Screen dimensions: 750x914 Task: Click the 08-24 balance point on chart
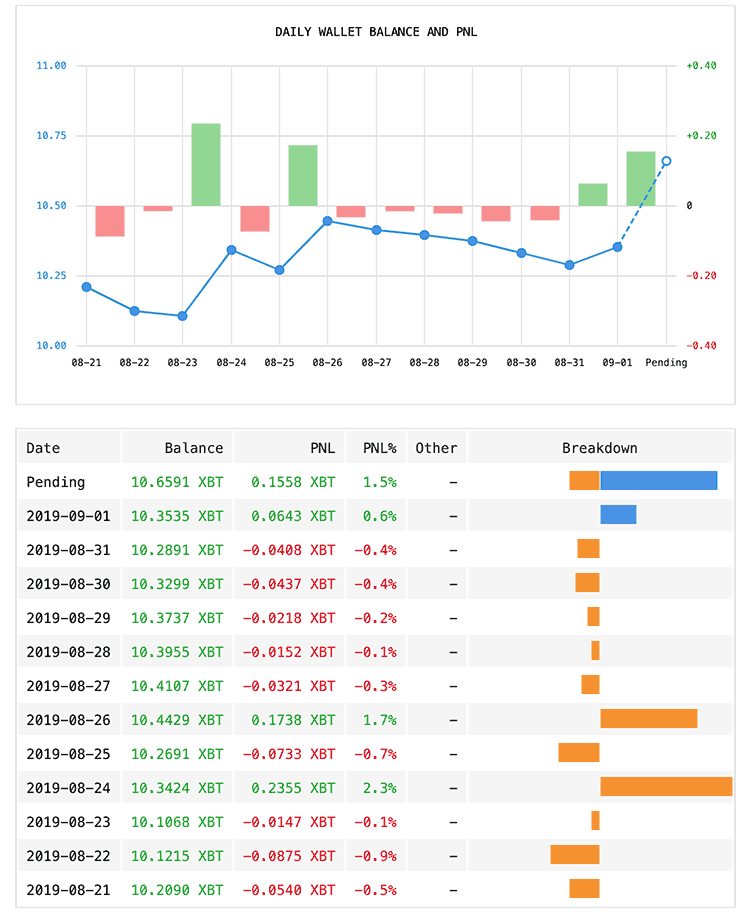tap(231, 250)
